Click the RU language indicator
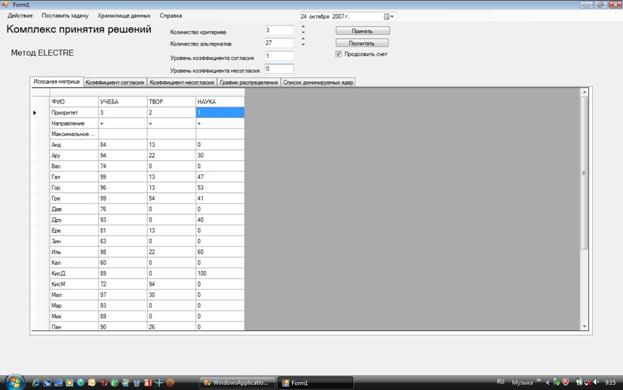 [x=500, y=382]
